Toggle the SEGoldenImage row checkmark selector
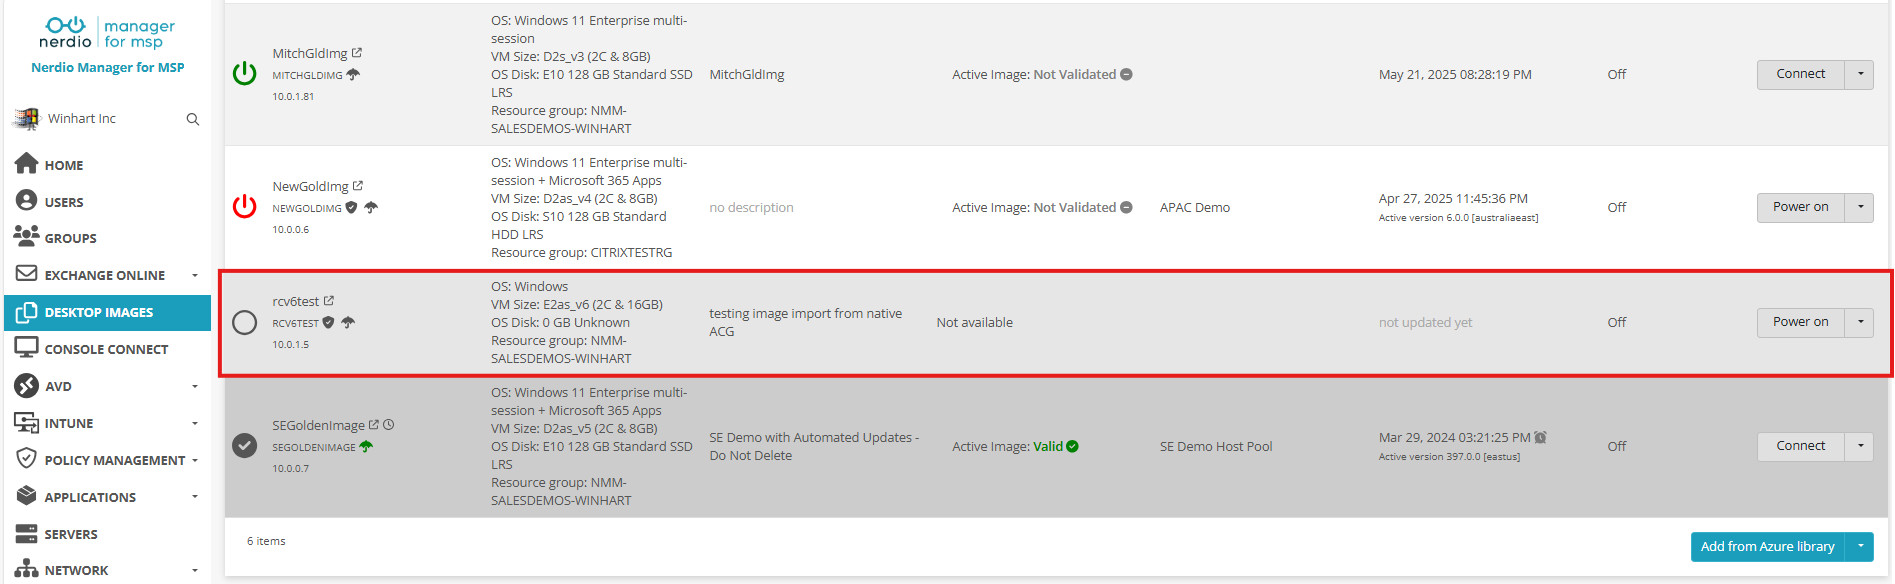 click(244, 445)
